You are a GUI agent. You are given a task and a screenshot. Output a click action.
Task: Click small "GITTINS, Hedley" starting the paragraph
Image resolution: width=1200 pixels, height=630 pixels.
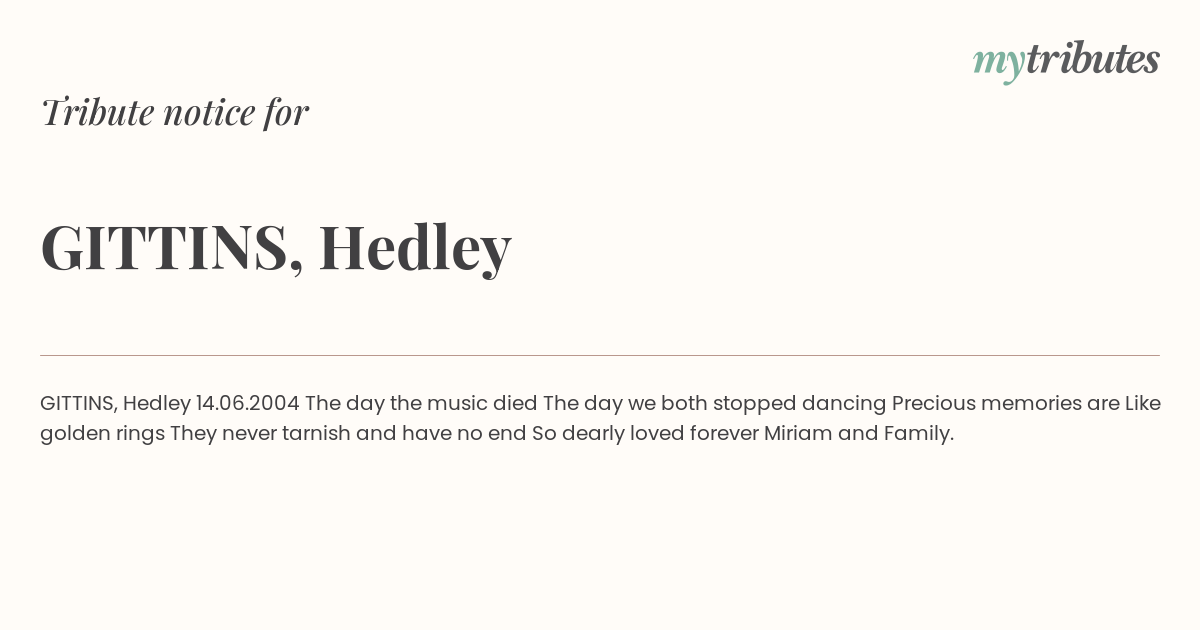[115, 404]
